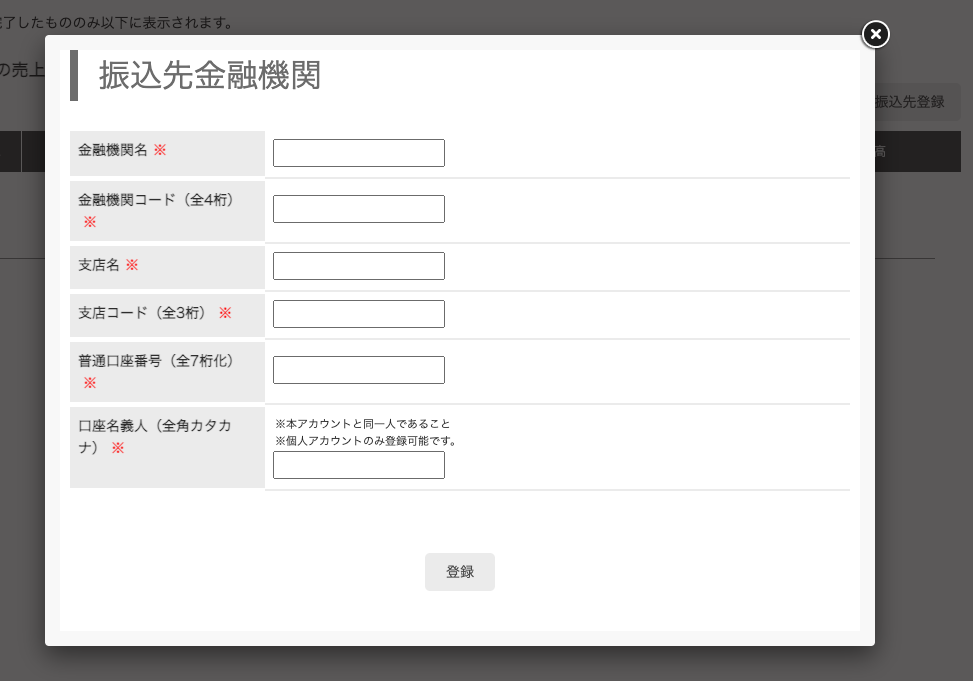Viewport: 973px width, 681px height.
Task: Click the note 本アカウントと同一人であること
Action: click(355, 424)
